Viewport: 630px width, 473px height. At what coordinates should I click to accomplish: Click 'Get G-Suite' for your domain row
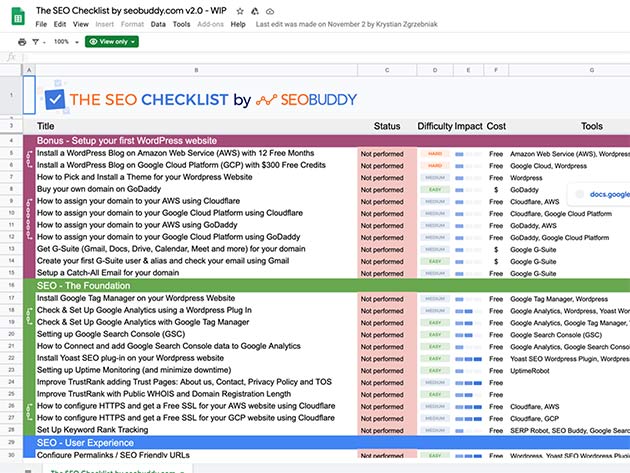[171, 249]
